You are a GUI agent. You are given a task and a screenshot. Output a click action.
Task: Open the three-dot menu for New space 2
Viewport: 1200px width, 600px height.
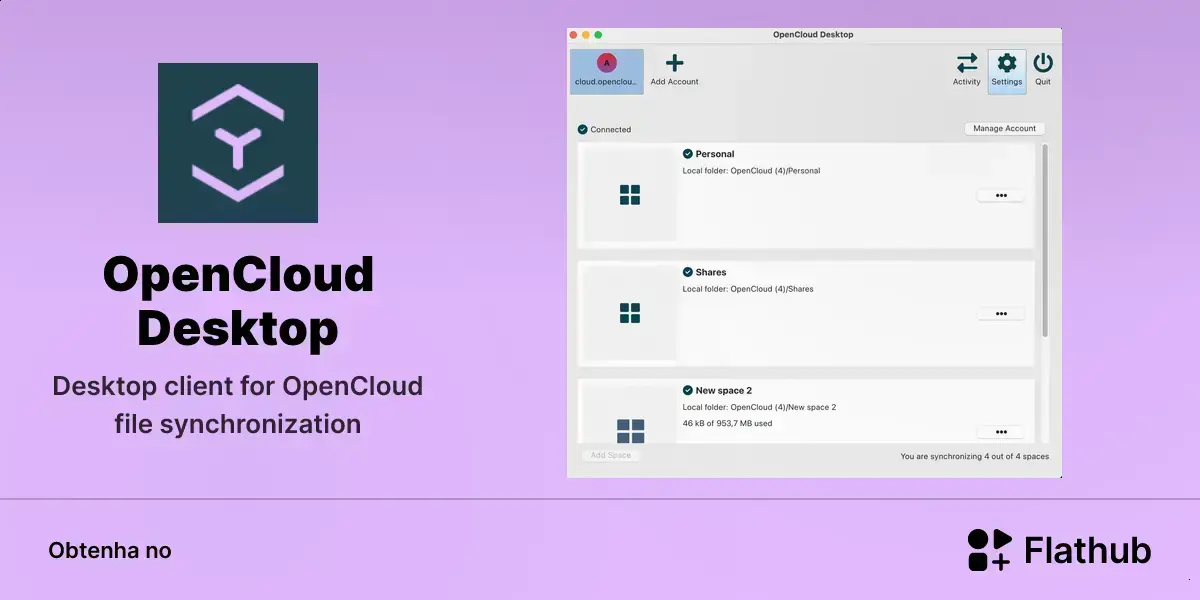1001,432
